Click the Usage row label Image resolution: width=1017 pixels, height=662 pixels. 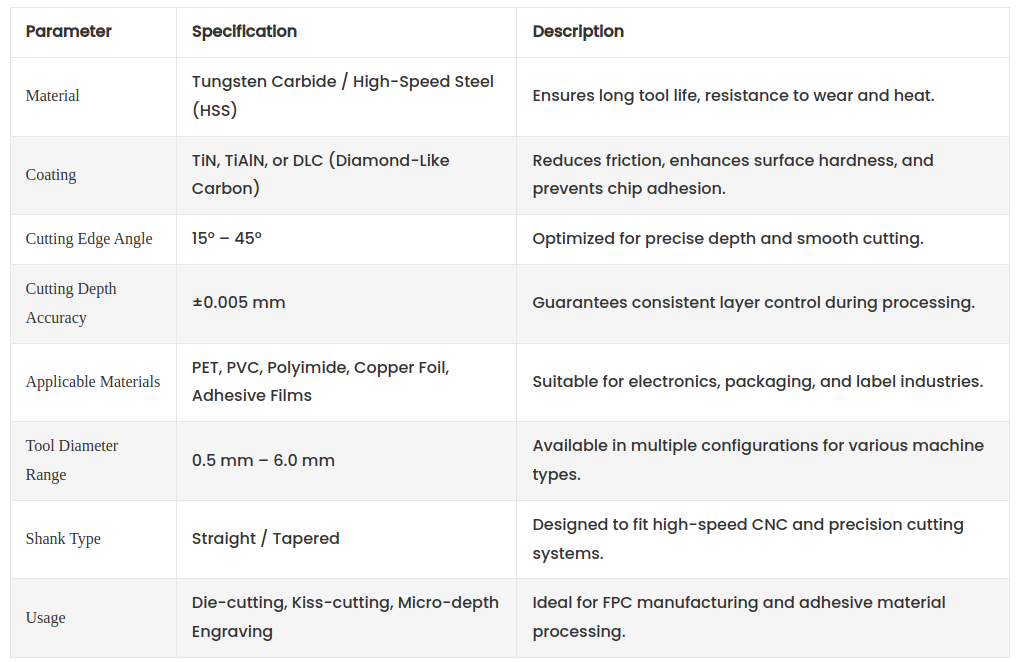pyautogui.click(x=46, y=618)
